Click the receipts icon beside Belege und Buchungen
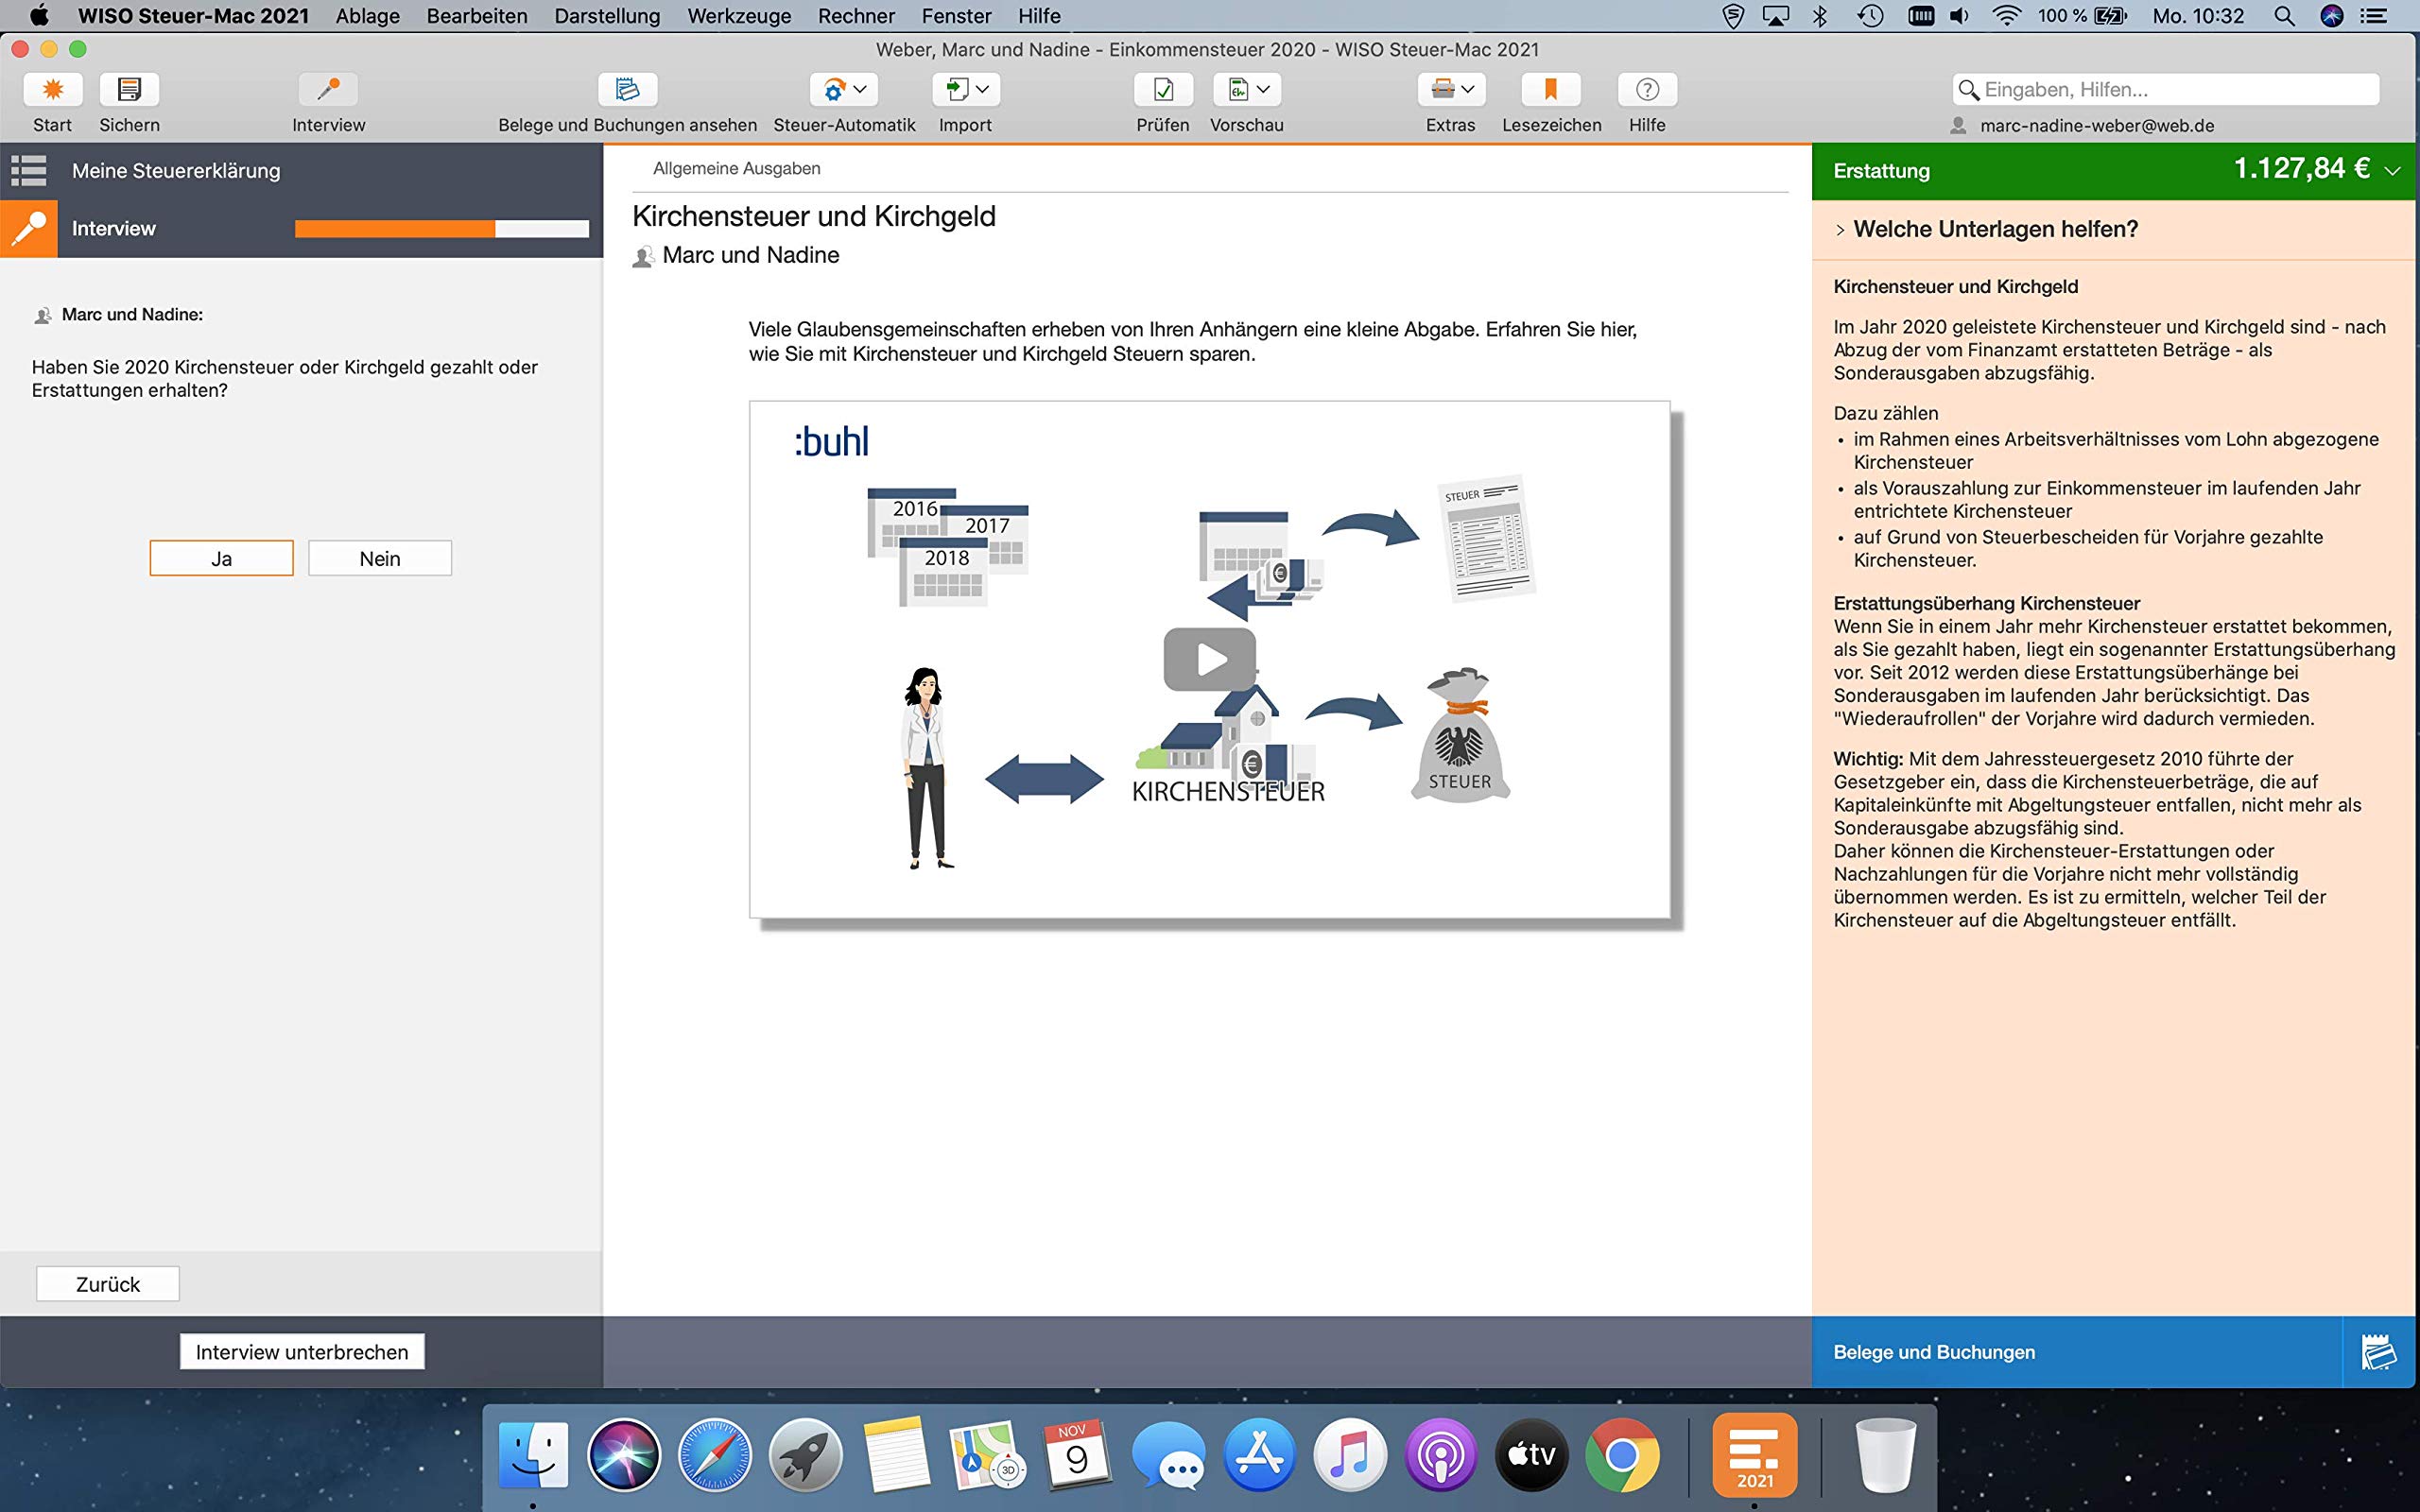The width and height of the screenshot is (2420, 1512). coord(2379,1352)
